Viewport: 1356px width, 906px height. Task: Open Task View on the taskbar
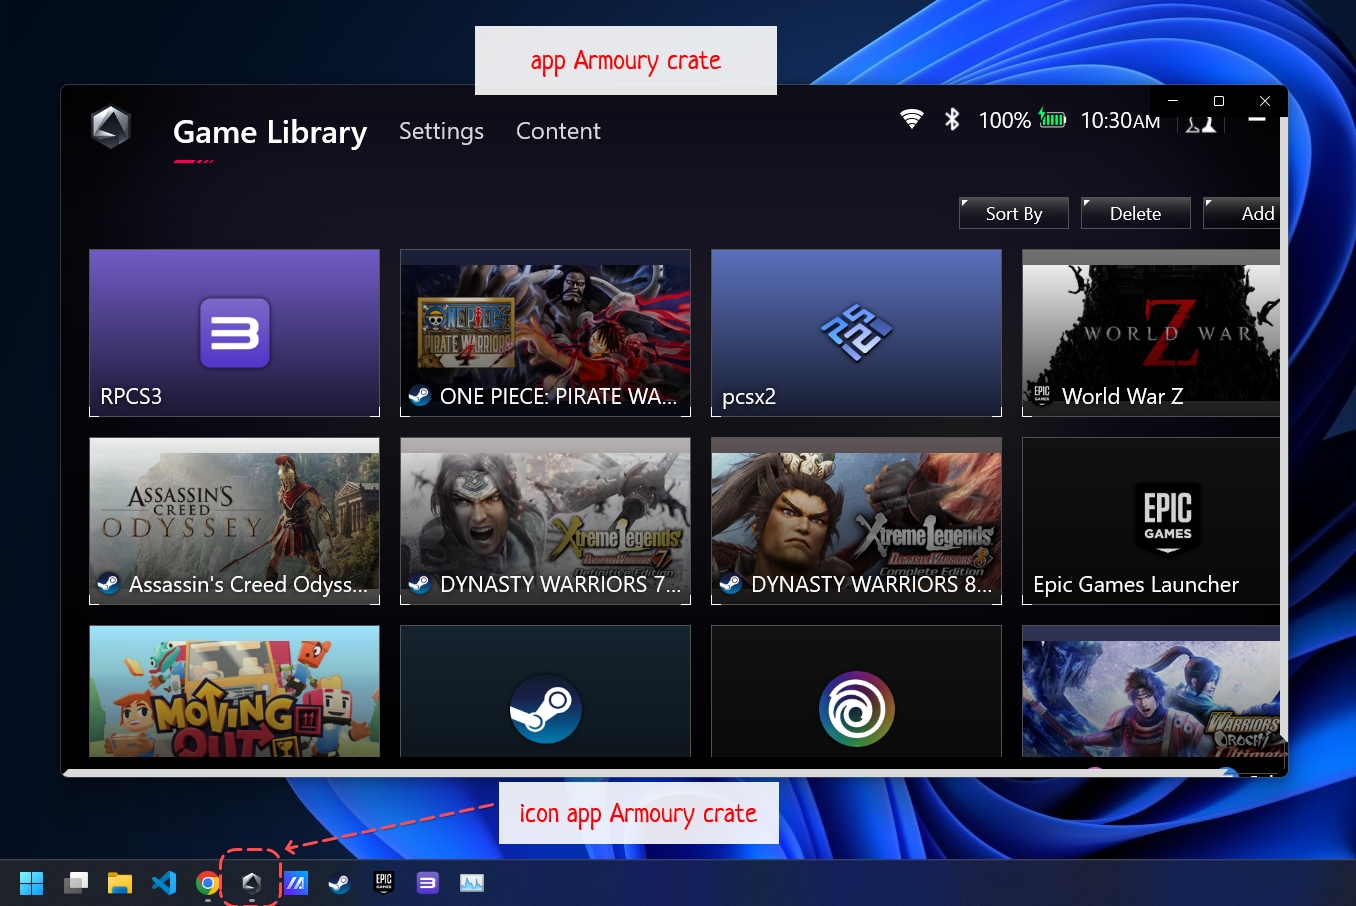click(76, 883)
